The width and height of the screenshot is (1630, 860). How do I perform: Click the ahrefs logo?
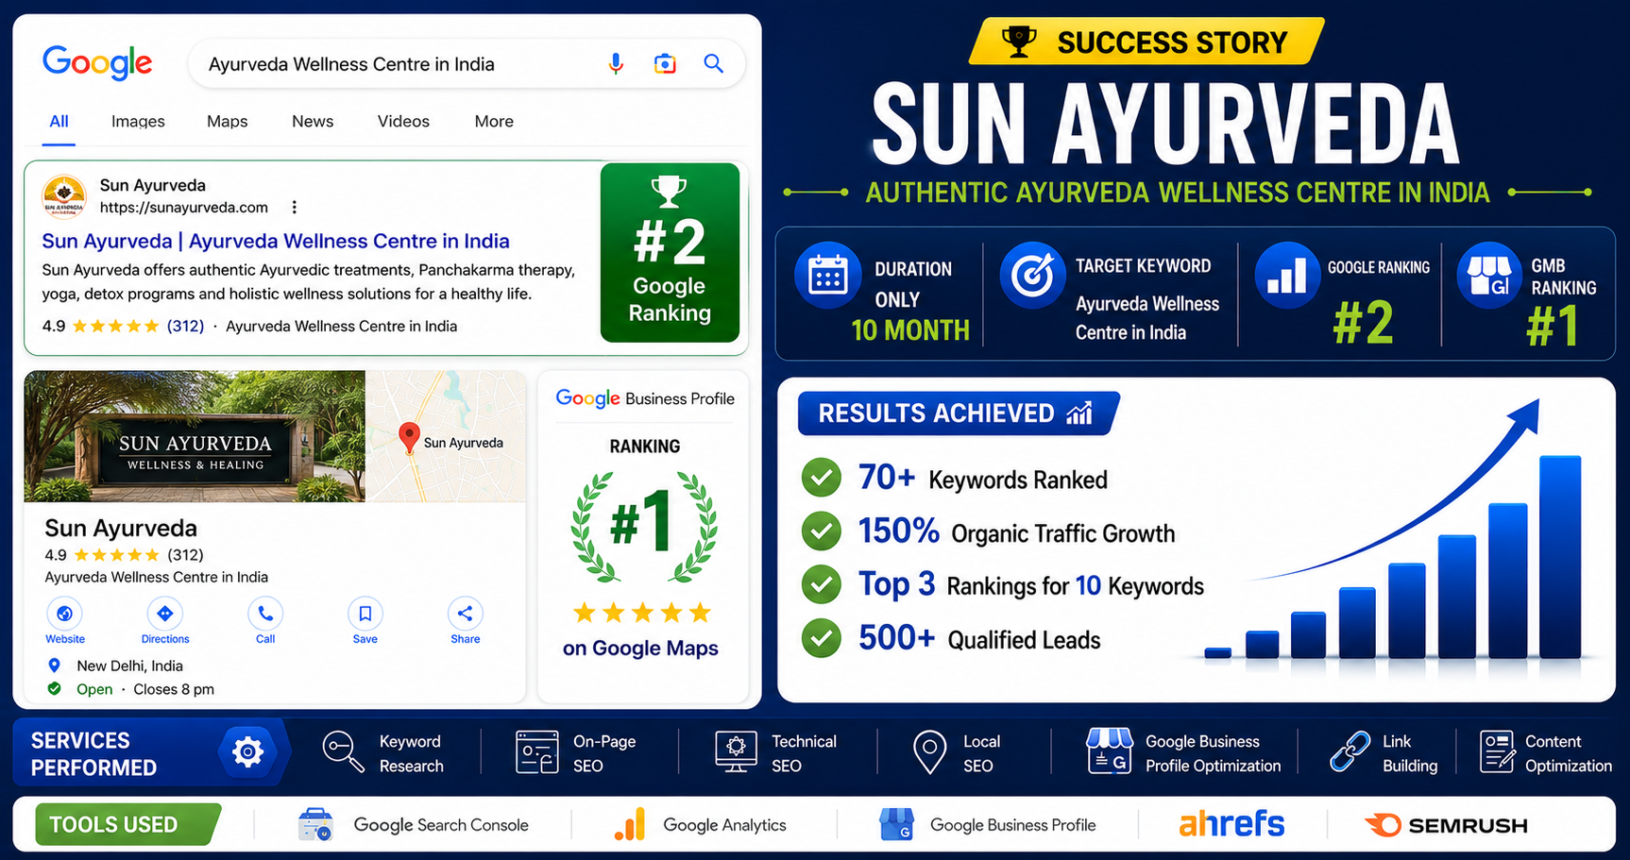tap(1231, 824)
